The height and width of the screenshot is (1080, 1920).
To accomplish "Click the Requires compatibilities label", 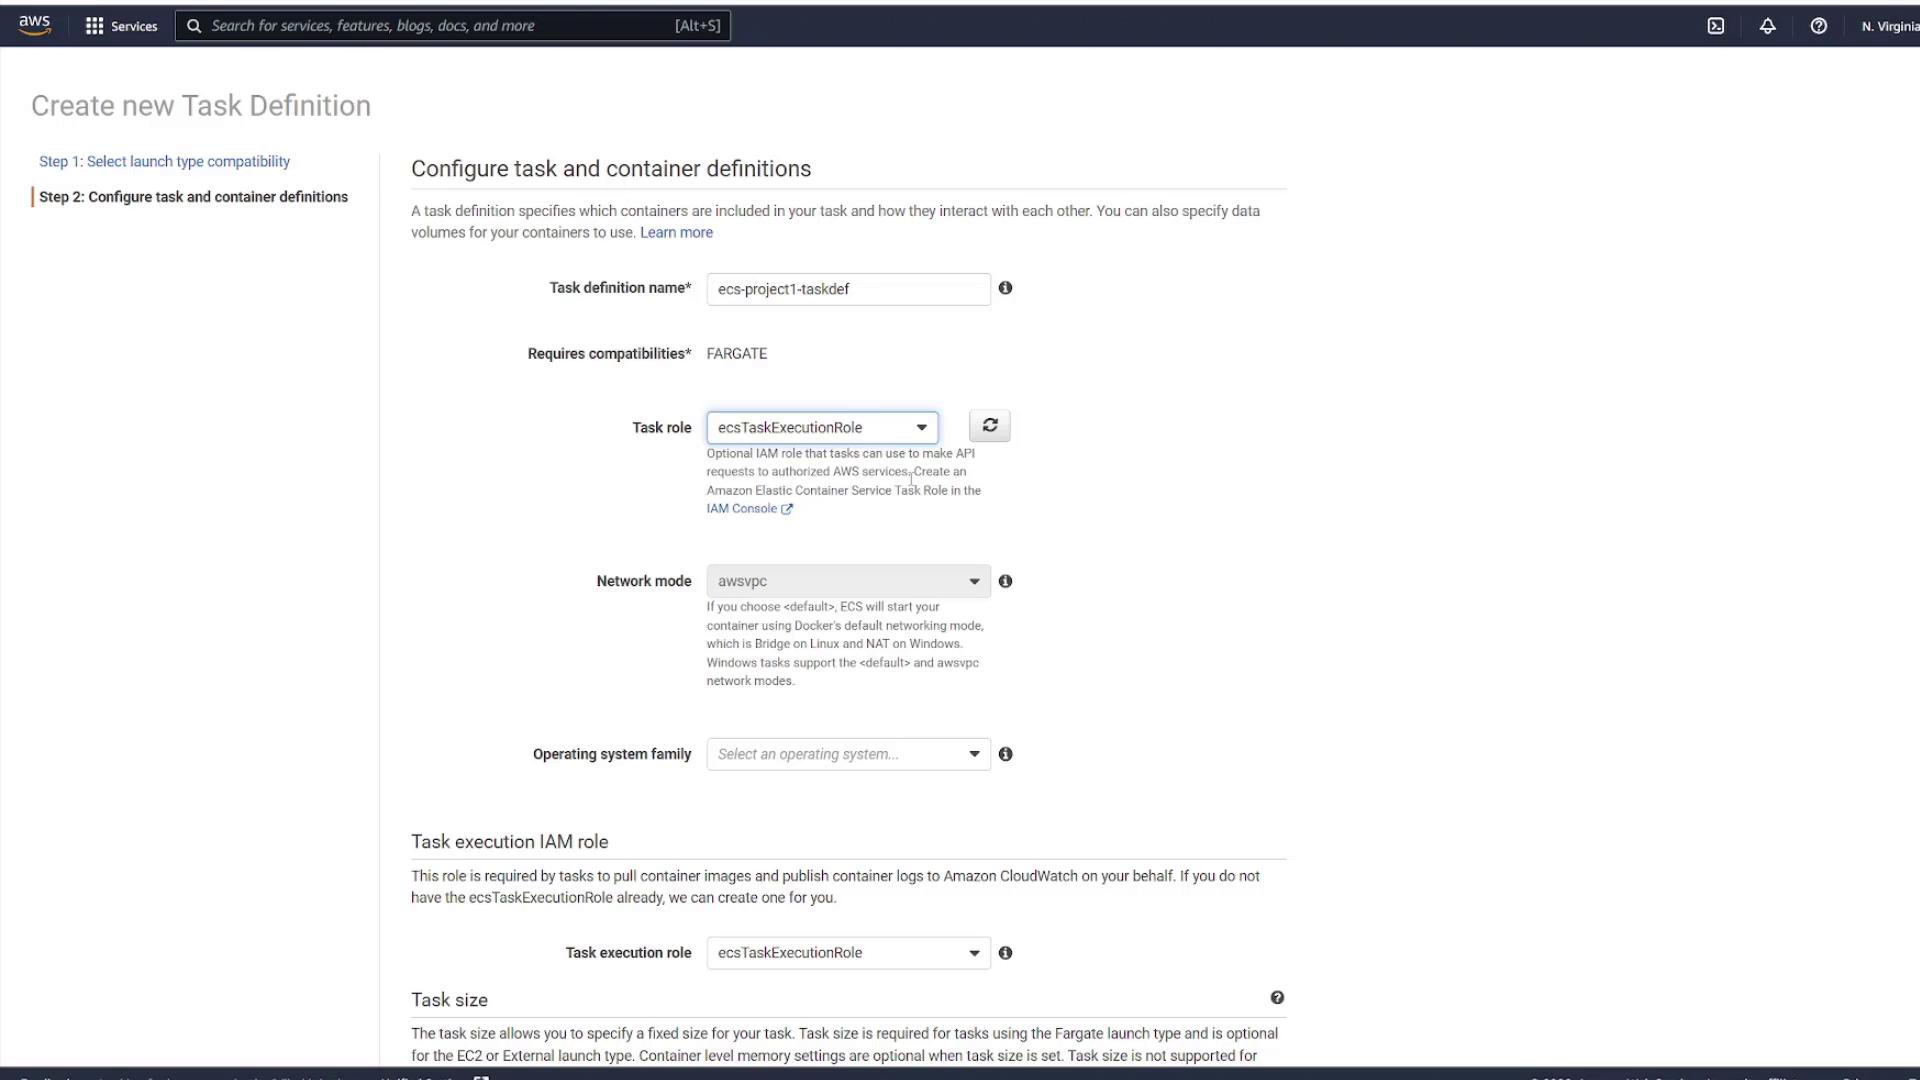I will click(x=609, y=354).
